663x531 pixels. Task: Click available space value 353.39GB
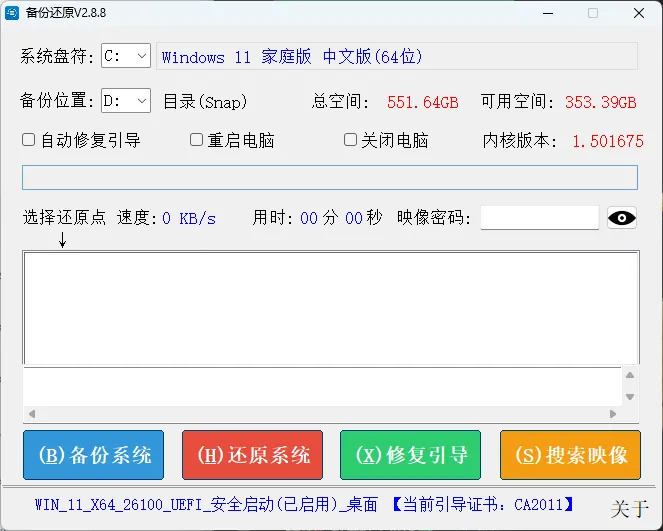pos(601,102)
